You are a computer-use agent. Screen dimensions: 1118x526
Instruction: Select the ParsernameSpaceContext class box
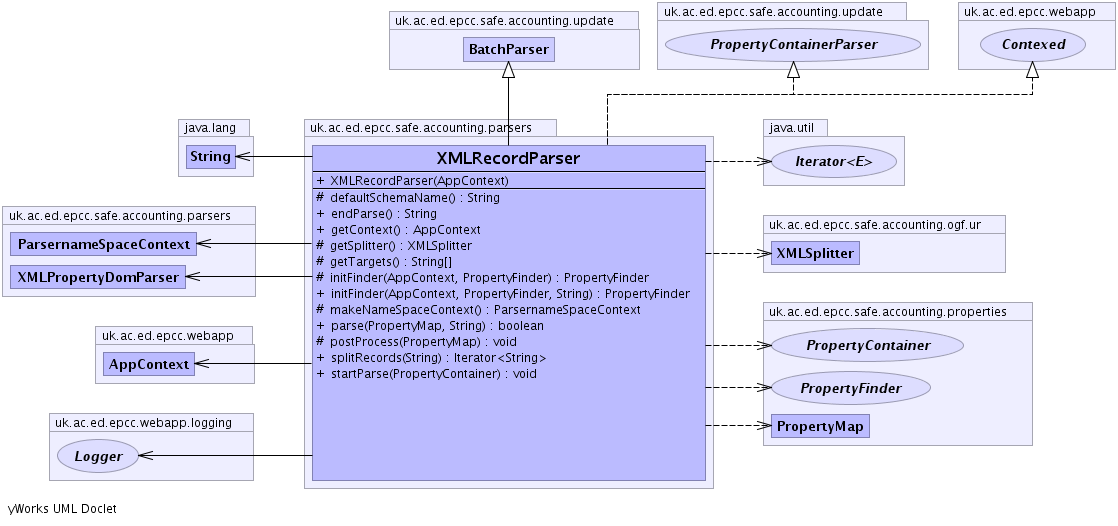pyautogui.click(x=104, y=243)
